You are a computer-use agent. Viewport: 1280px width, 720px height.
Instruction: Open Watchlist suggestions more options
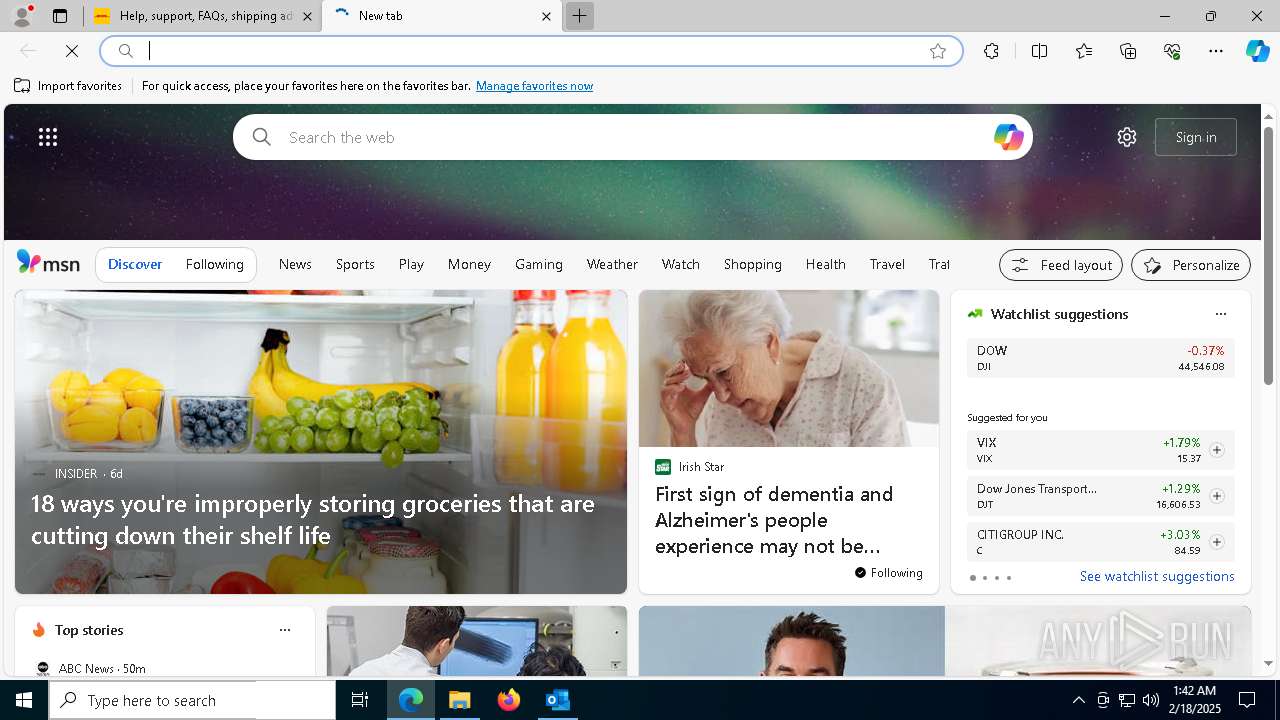(x=1220, y=314)
